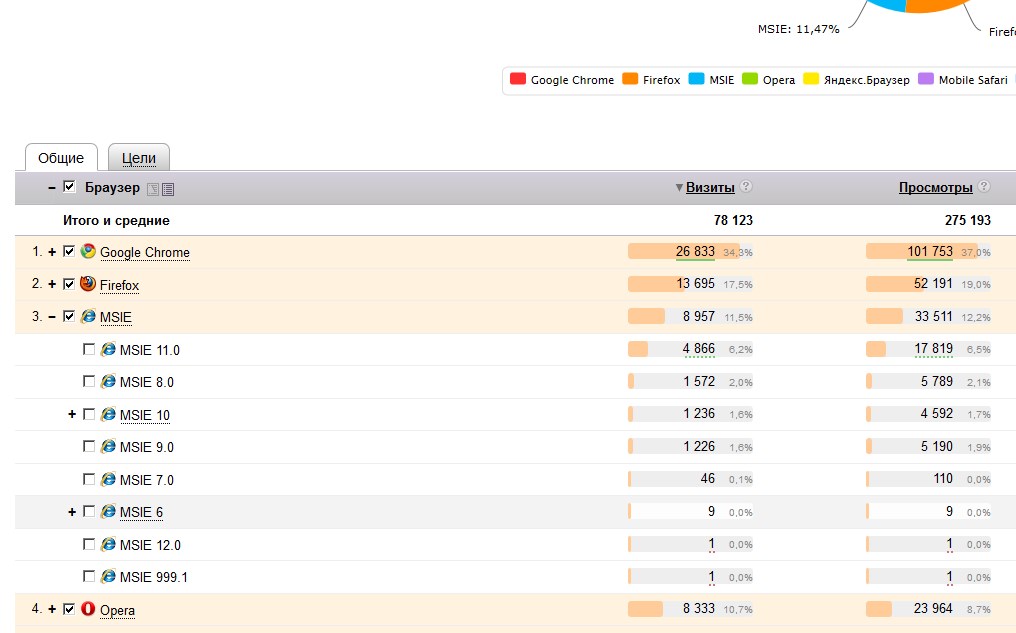Click the total visits value 78 123
This screenshot has width=1016, height=633.
coord(733,220)
